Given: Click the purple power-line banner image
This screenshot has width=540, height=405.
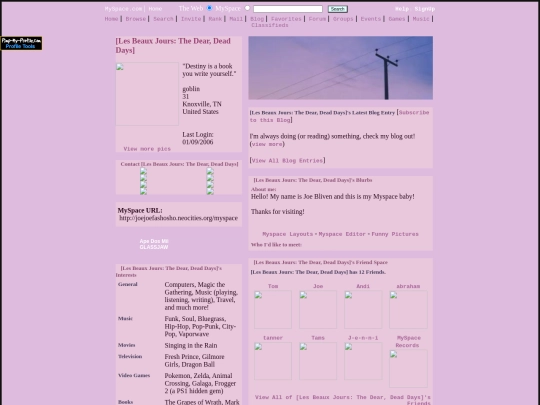Looking at the screenshot, I should pyautogui.click(x=341, y=68).
